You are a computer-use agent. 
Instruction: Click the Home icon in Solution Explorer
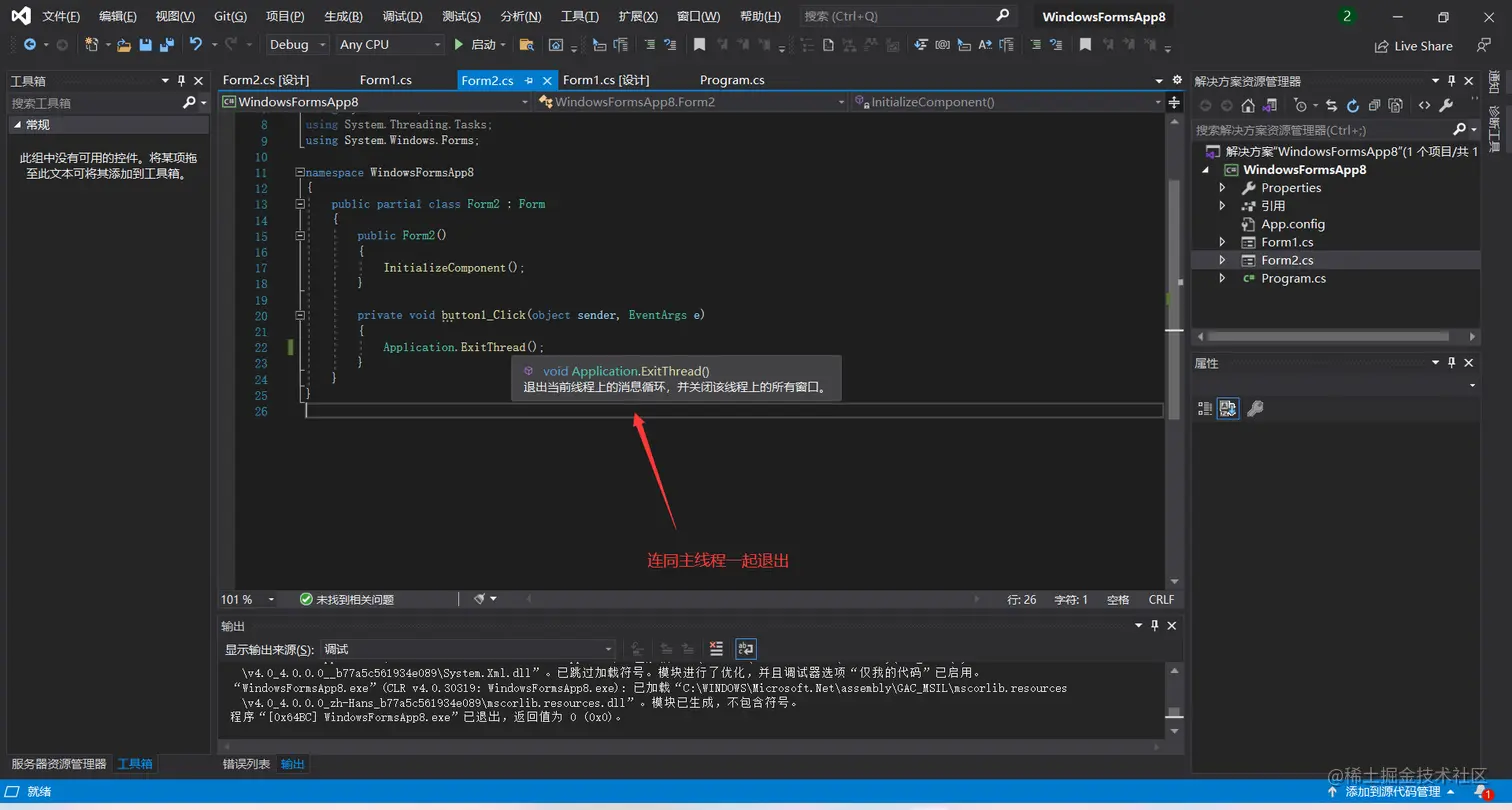pyautogui.click(x=1248, y=105)
